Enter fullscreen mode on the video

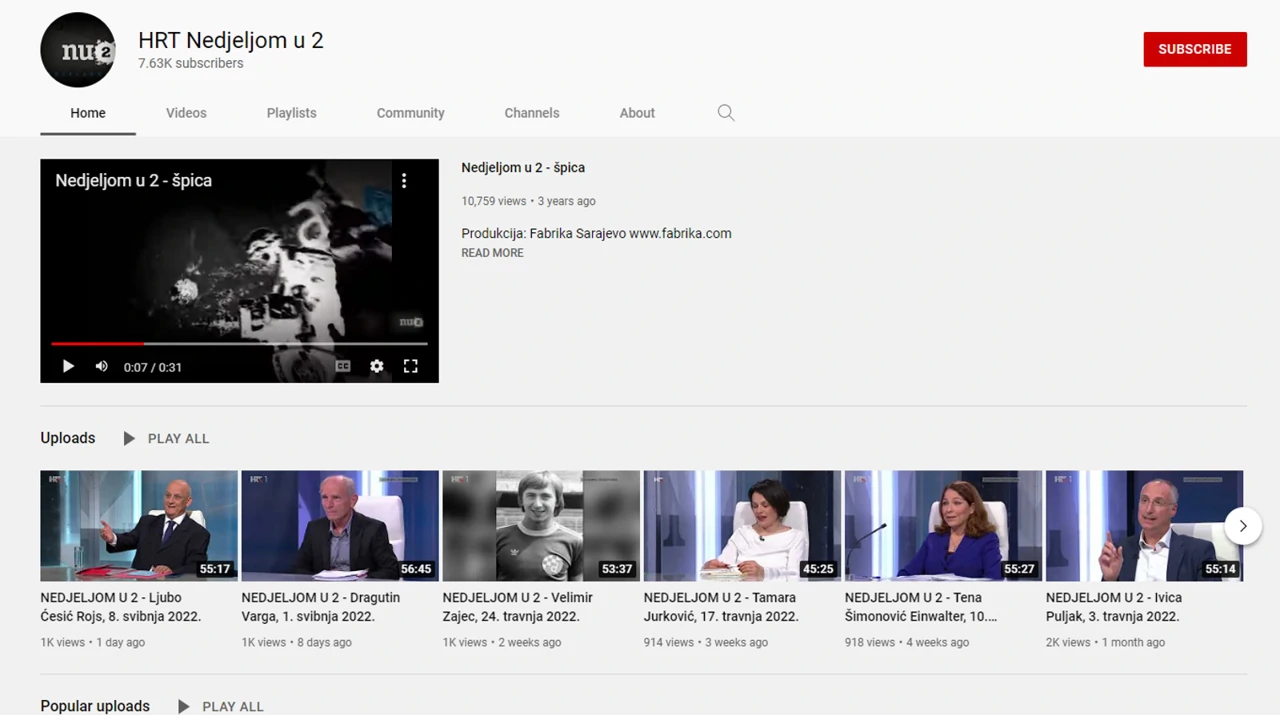(410, 366)
